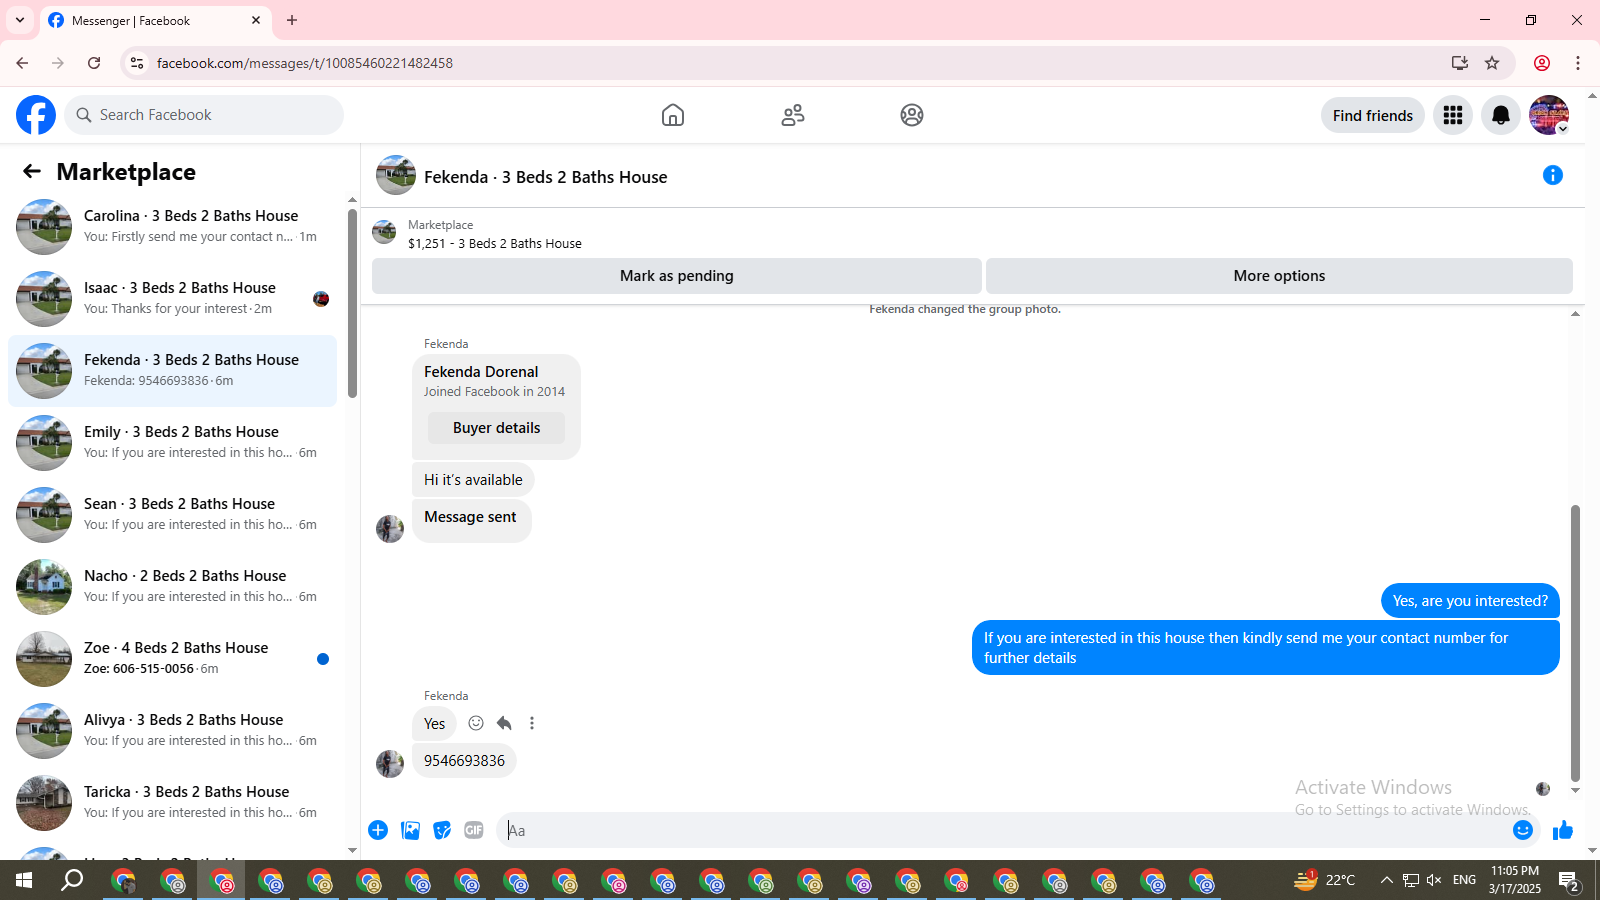Viewport: 1600px width, 900px height.
Task: View site information in the address bar
Action: click(137, 63)
